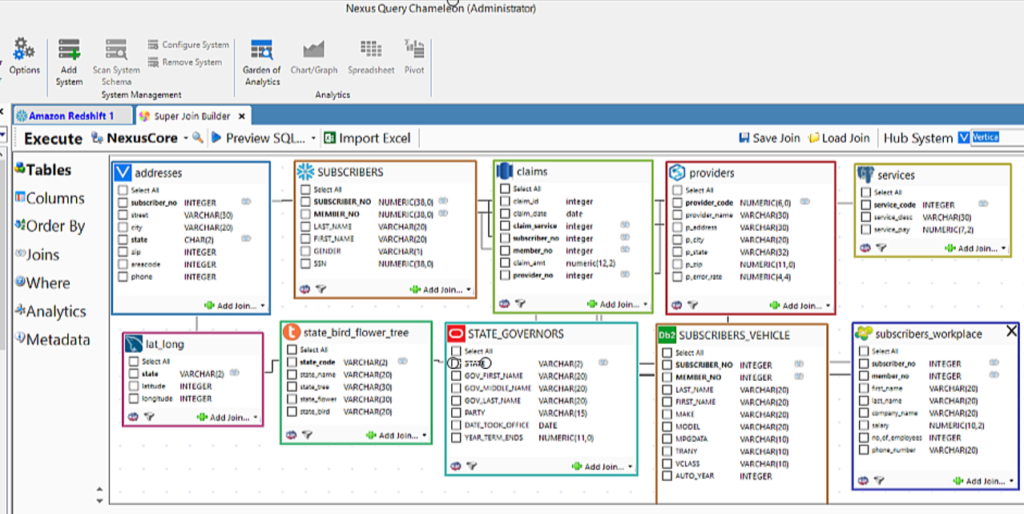The width and height of the screenshot is (1024, 514).
Task: Expand the NexusCore system dropdown
Action: 185,138
